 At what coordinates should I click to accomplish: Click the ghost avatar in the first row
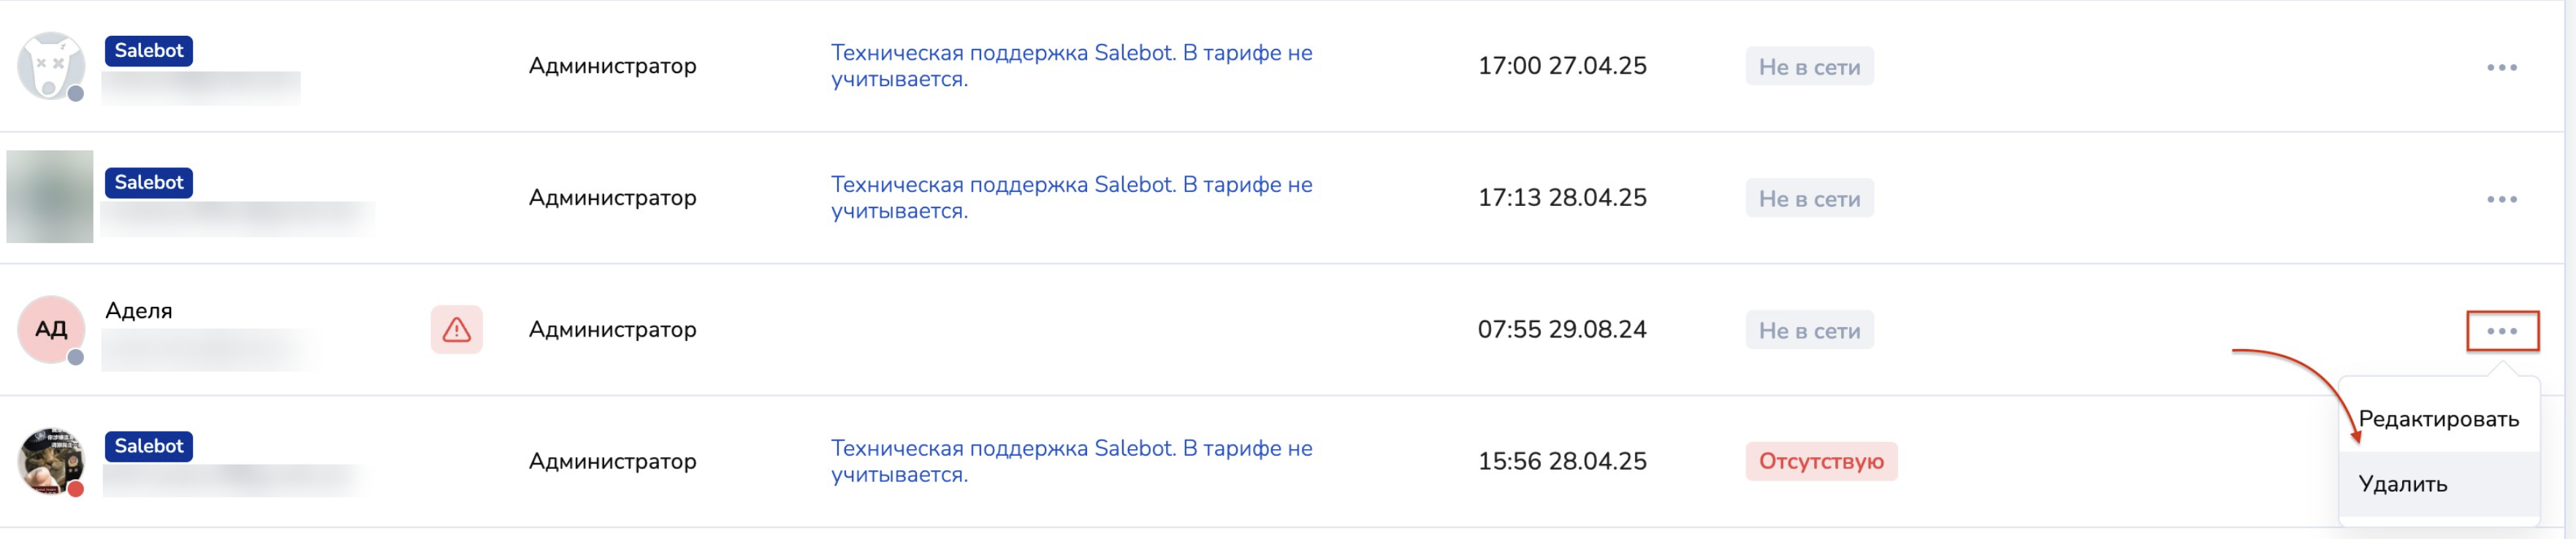click(50, 65)
